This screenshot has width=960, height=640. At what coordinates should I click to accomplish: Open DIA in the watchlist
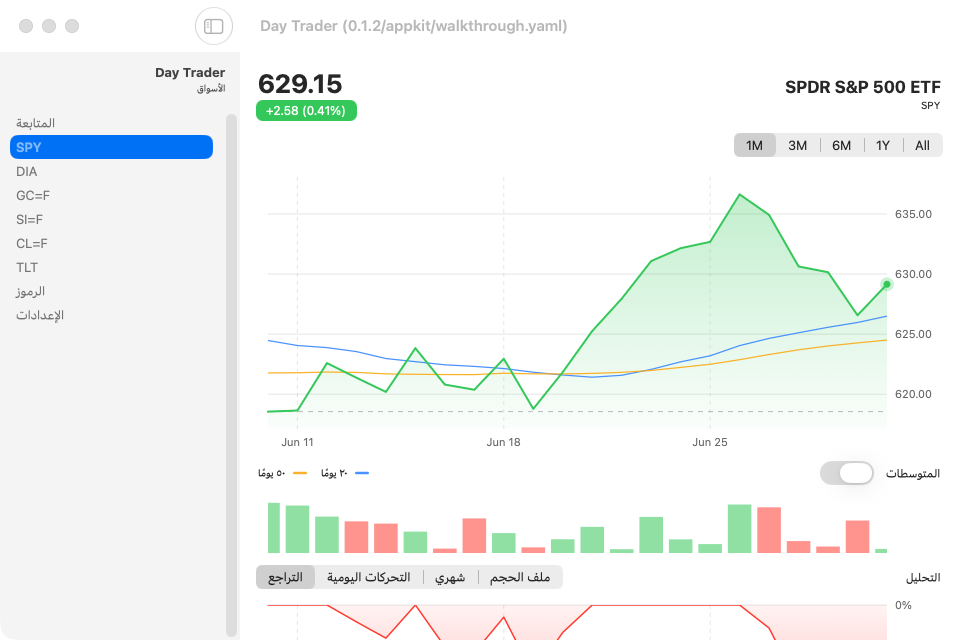point(111,171)
